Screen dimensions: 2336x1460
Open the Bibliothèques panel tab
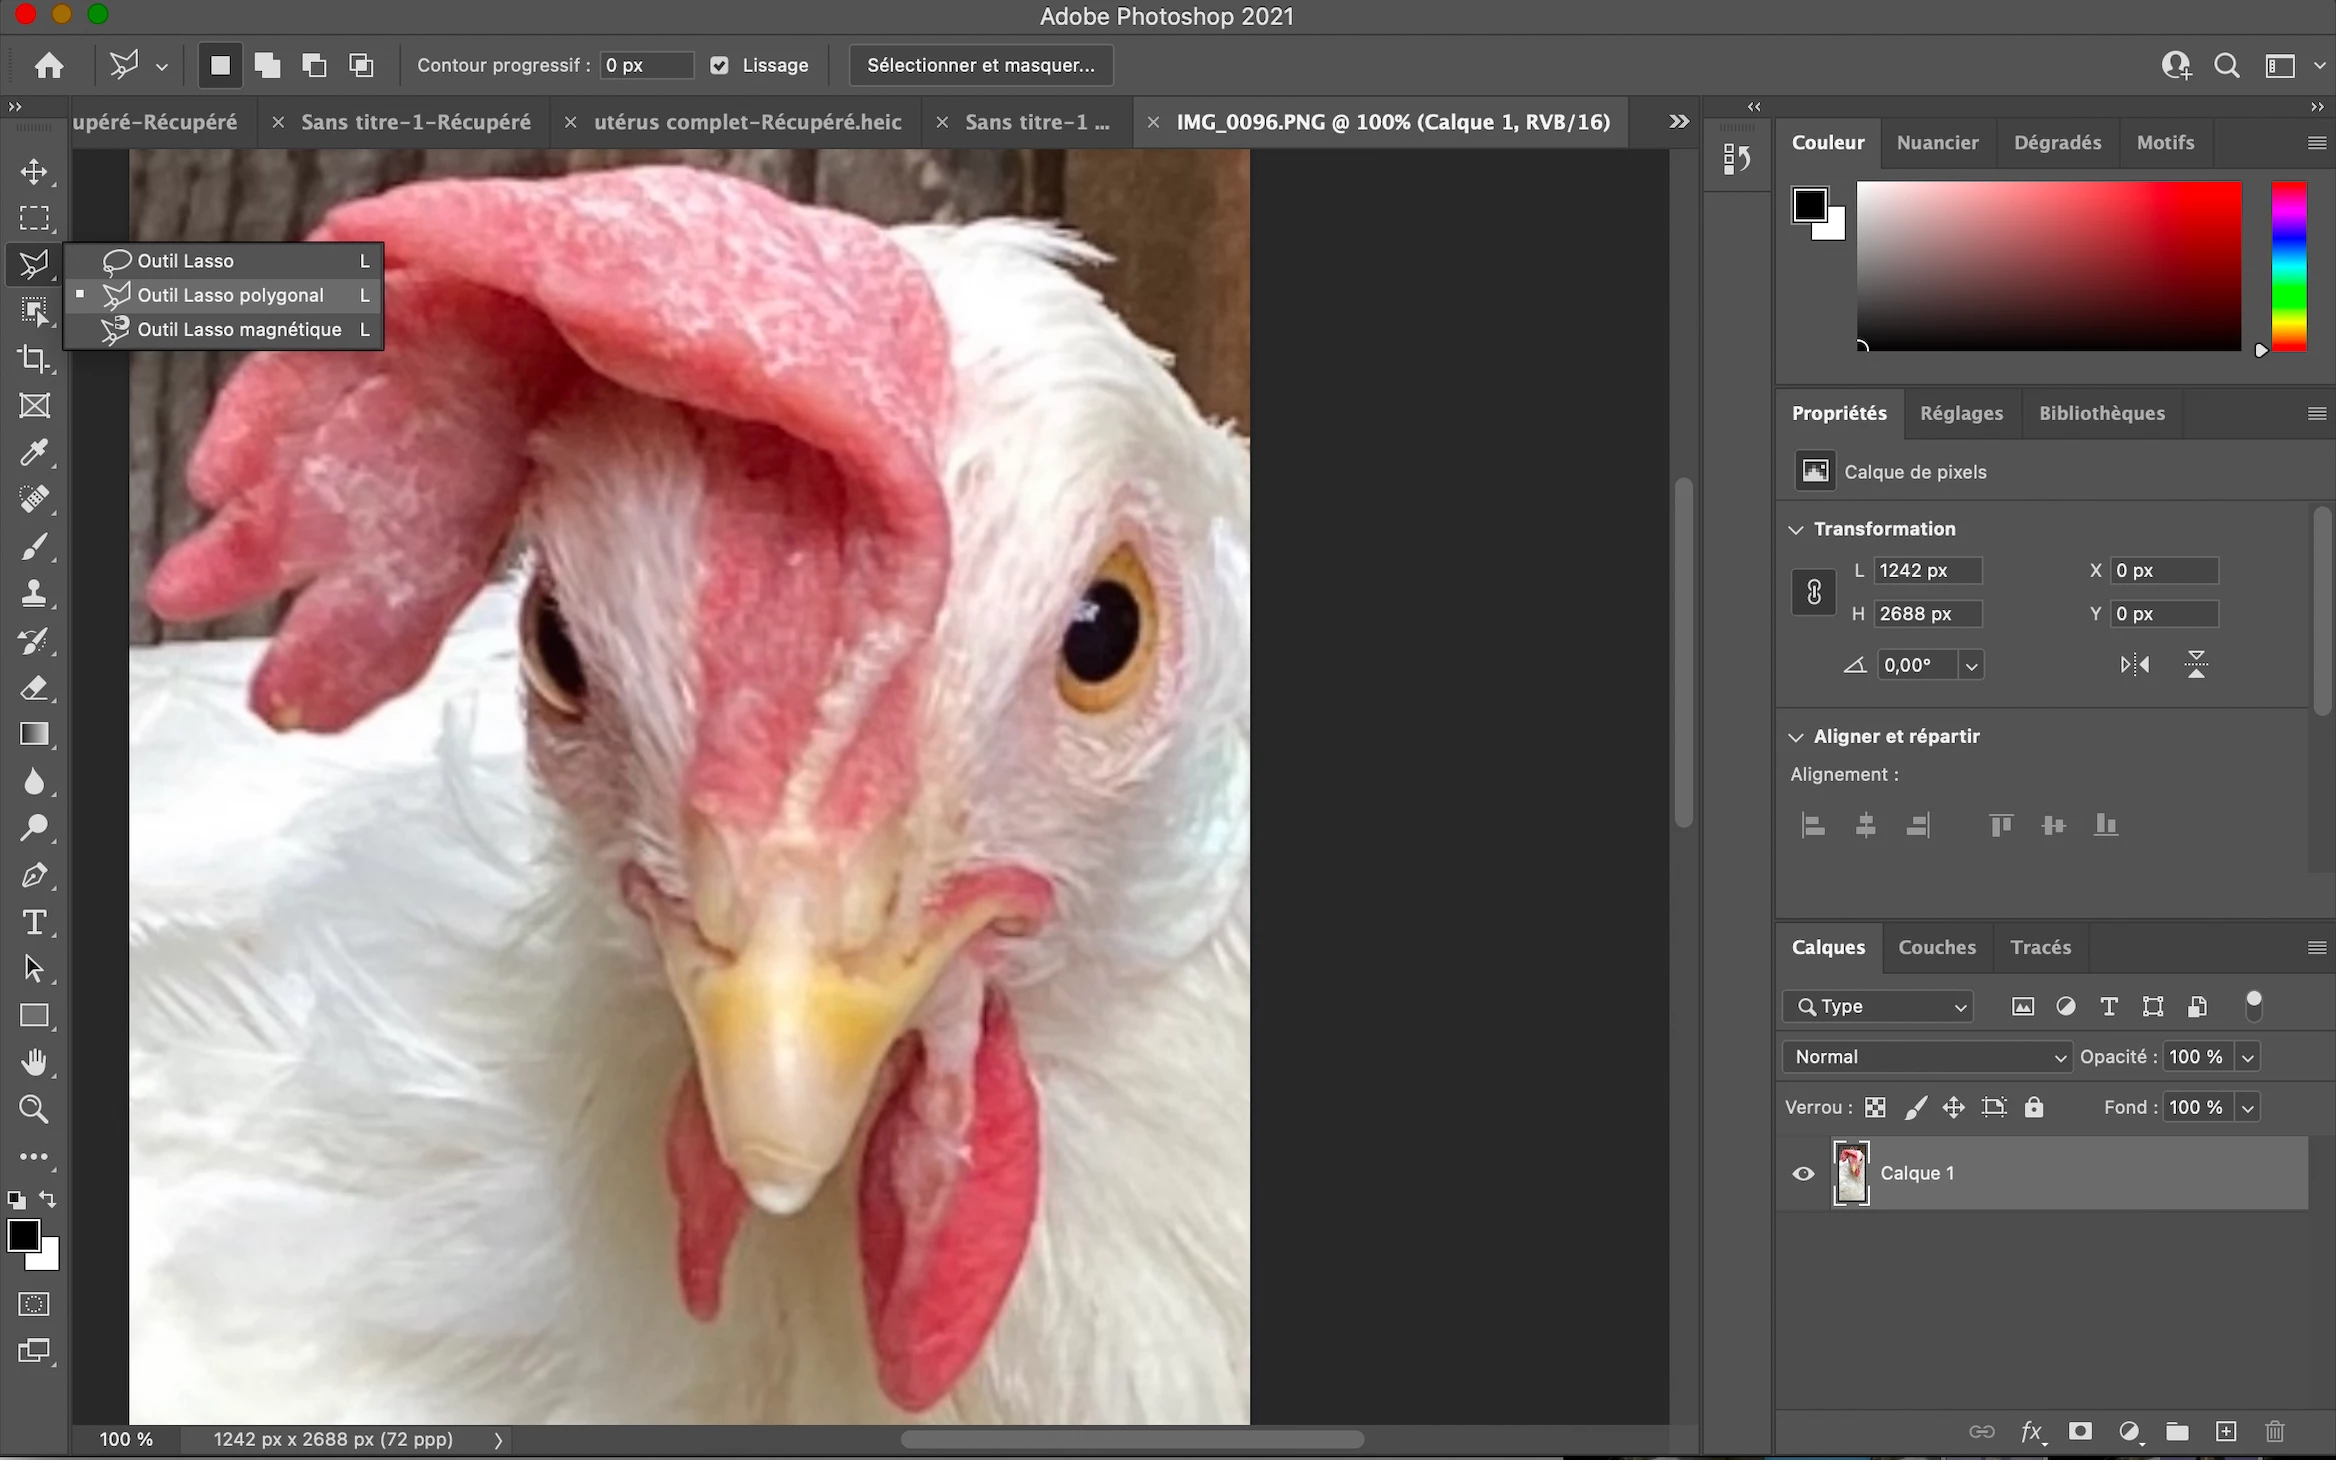(2101, 413)
